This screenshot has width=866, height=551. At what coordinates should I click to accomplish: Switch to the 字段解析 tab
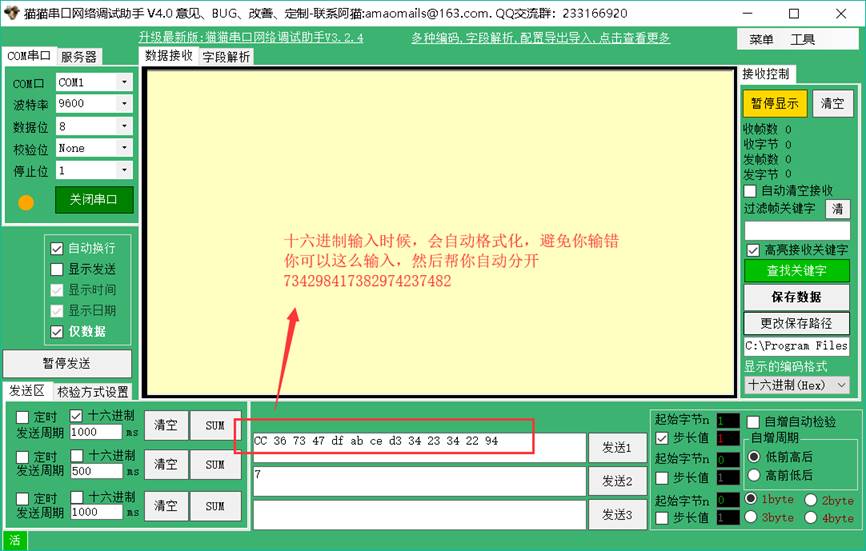227,57
